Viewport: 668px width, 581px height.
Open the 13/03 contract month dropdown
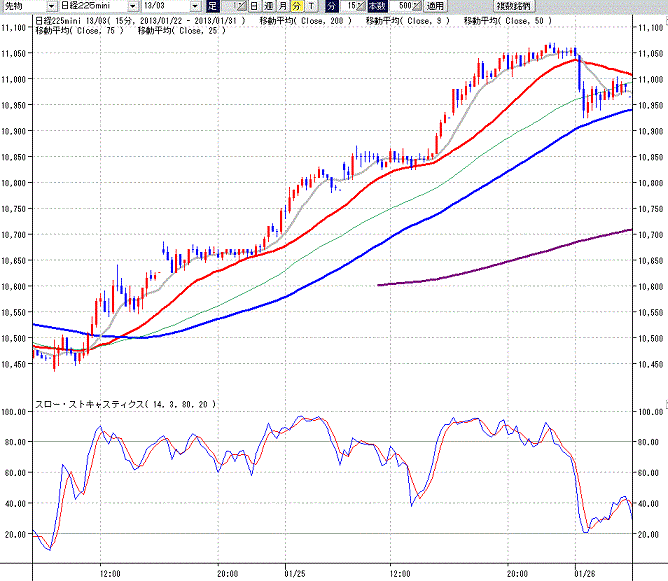click(196, 6)
